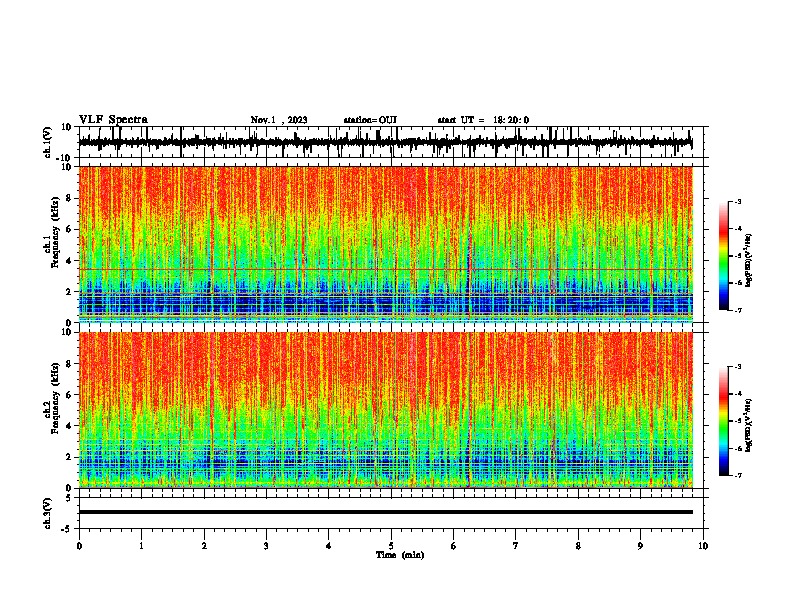
Task: Click the time axis tick label "2"
Action: click(204, 546)
